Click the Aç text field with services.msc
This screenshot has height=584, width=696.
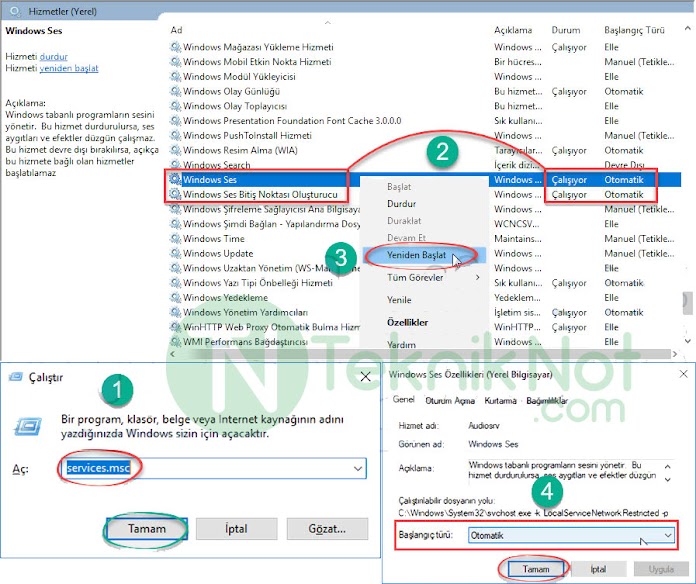(212, 469)
